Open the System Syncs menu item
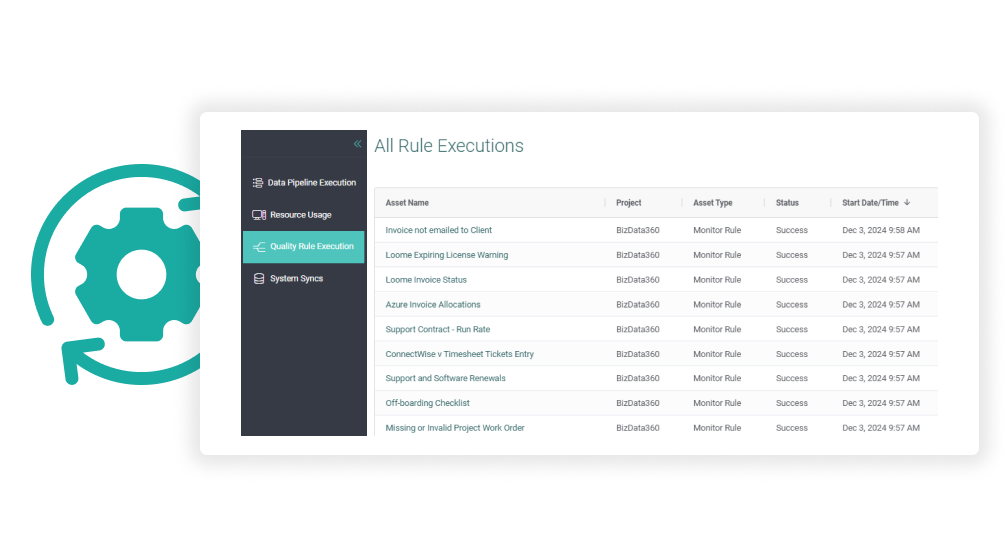Viewport: 1005px width, 559px height. pyautogui.click(x=304, y=278)
